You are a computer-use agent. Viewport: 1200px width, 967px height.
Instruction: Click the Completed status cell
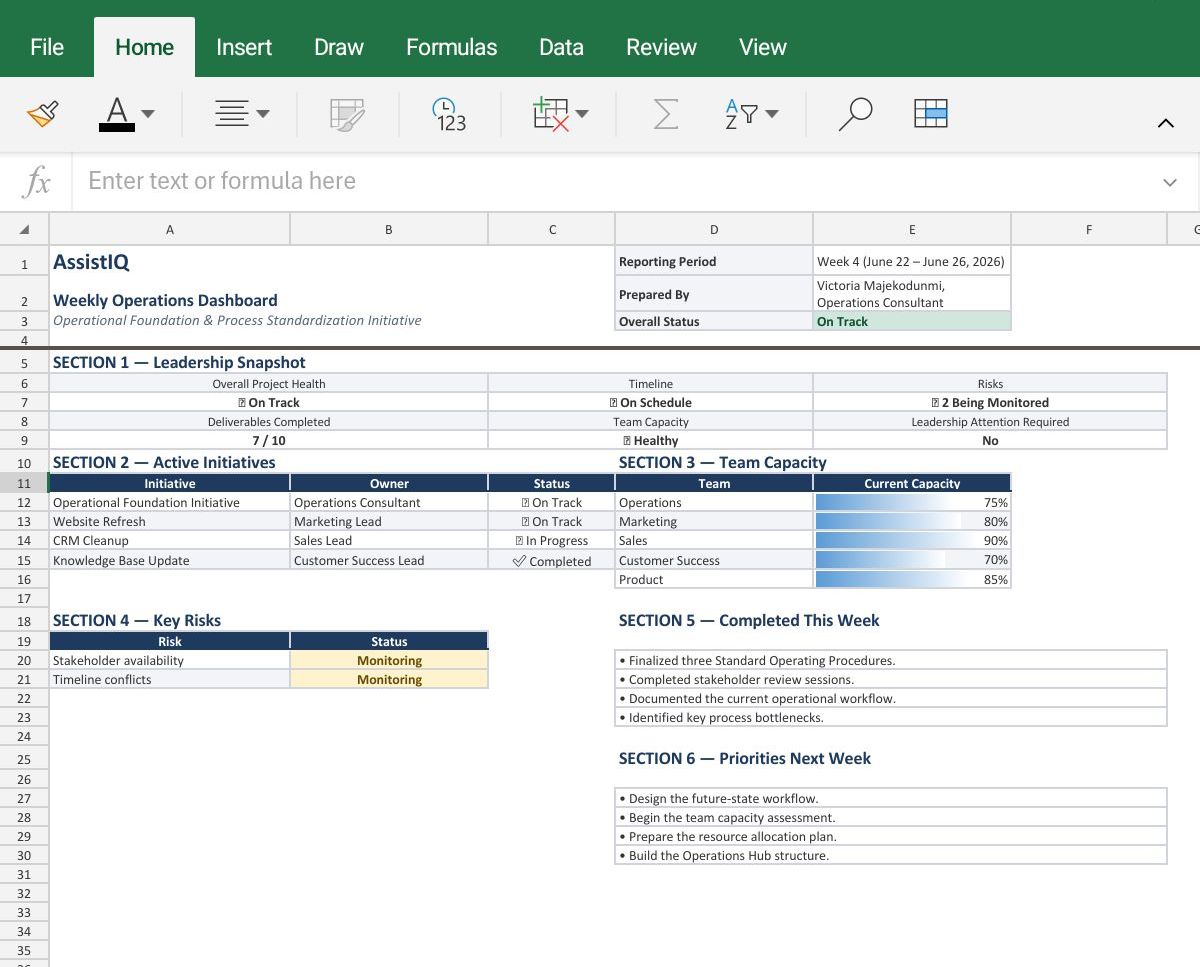(x=551, y=561)
